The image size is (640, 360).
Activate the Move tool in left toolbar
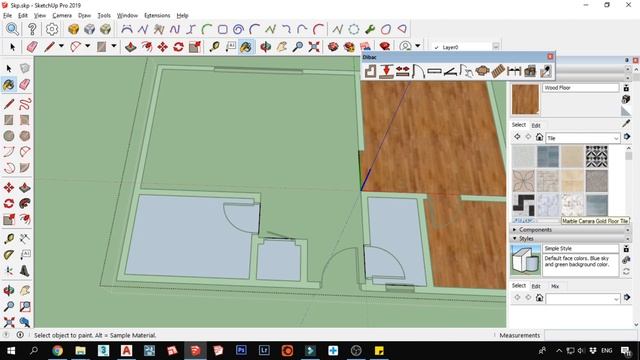(9, 188)
